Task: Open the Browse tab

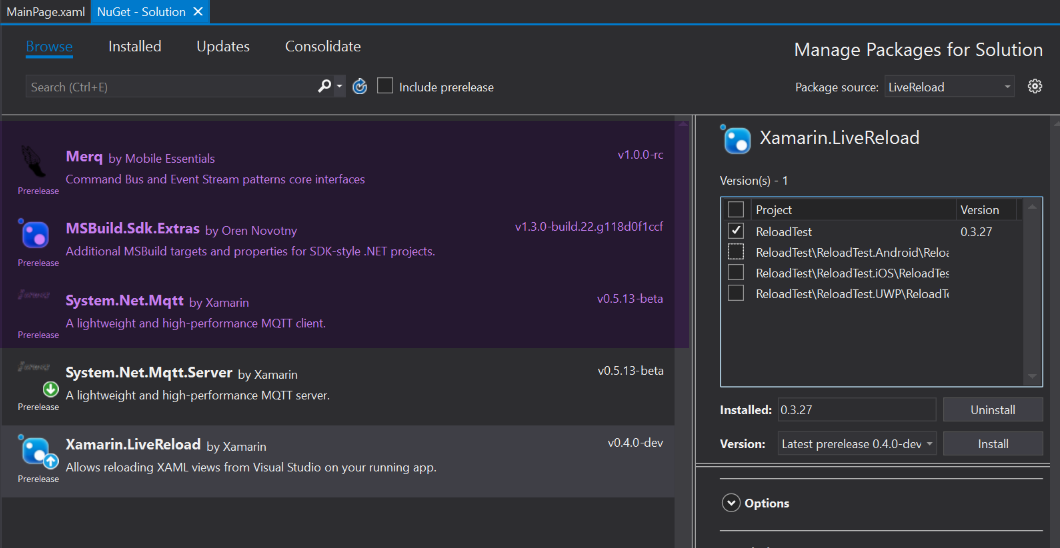Action: pyautogui.click(x=49, y=47)
